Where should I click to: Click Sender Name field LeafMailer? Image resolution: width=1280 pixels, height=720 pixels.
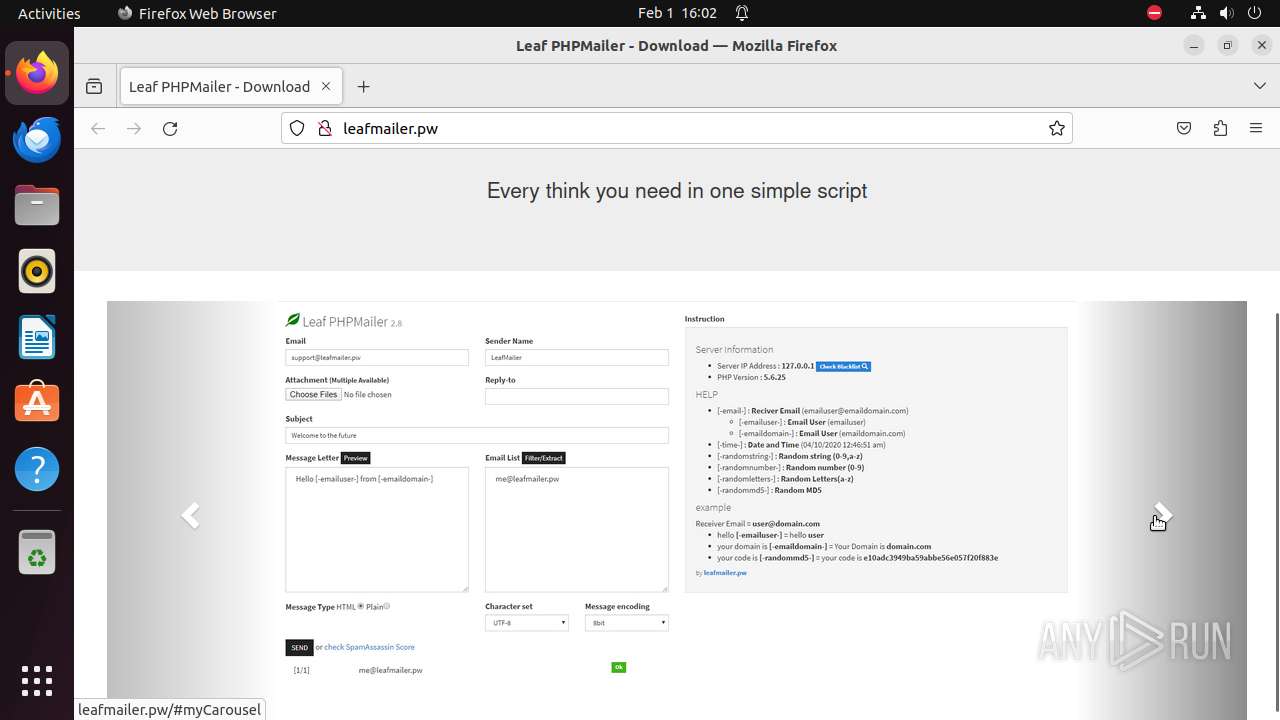point(577,357)
